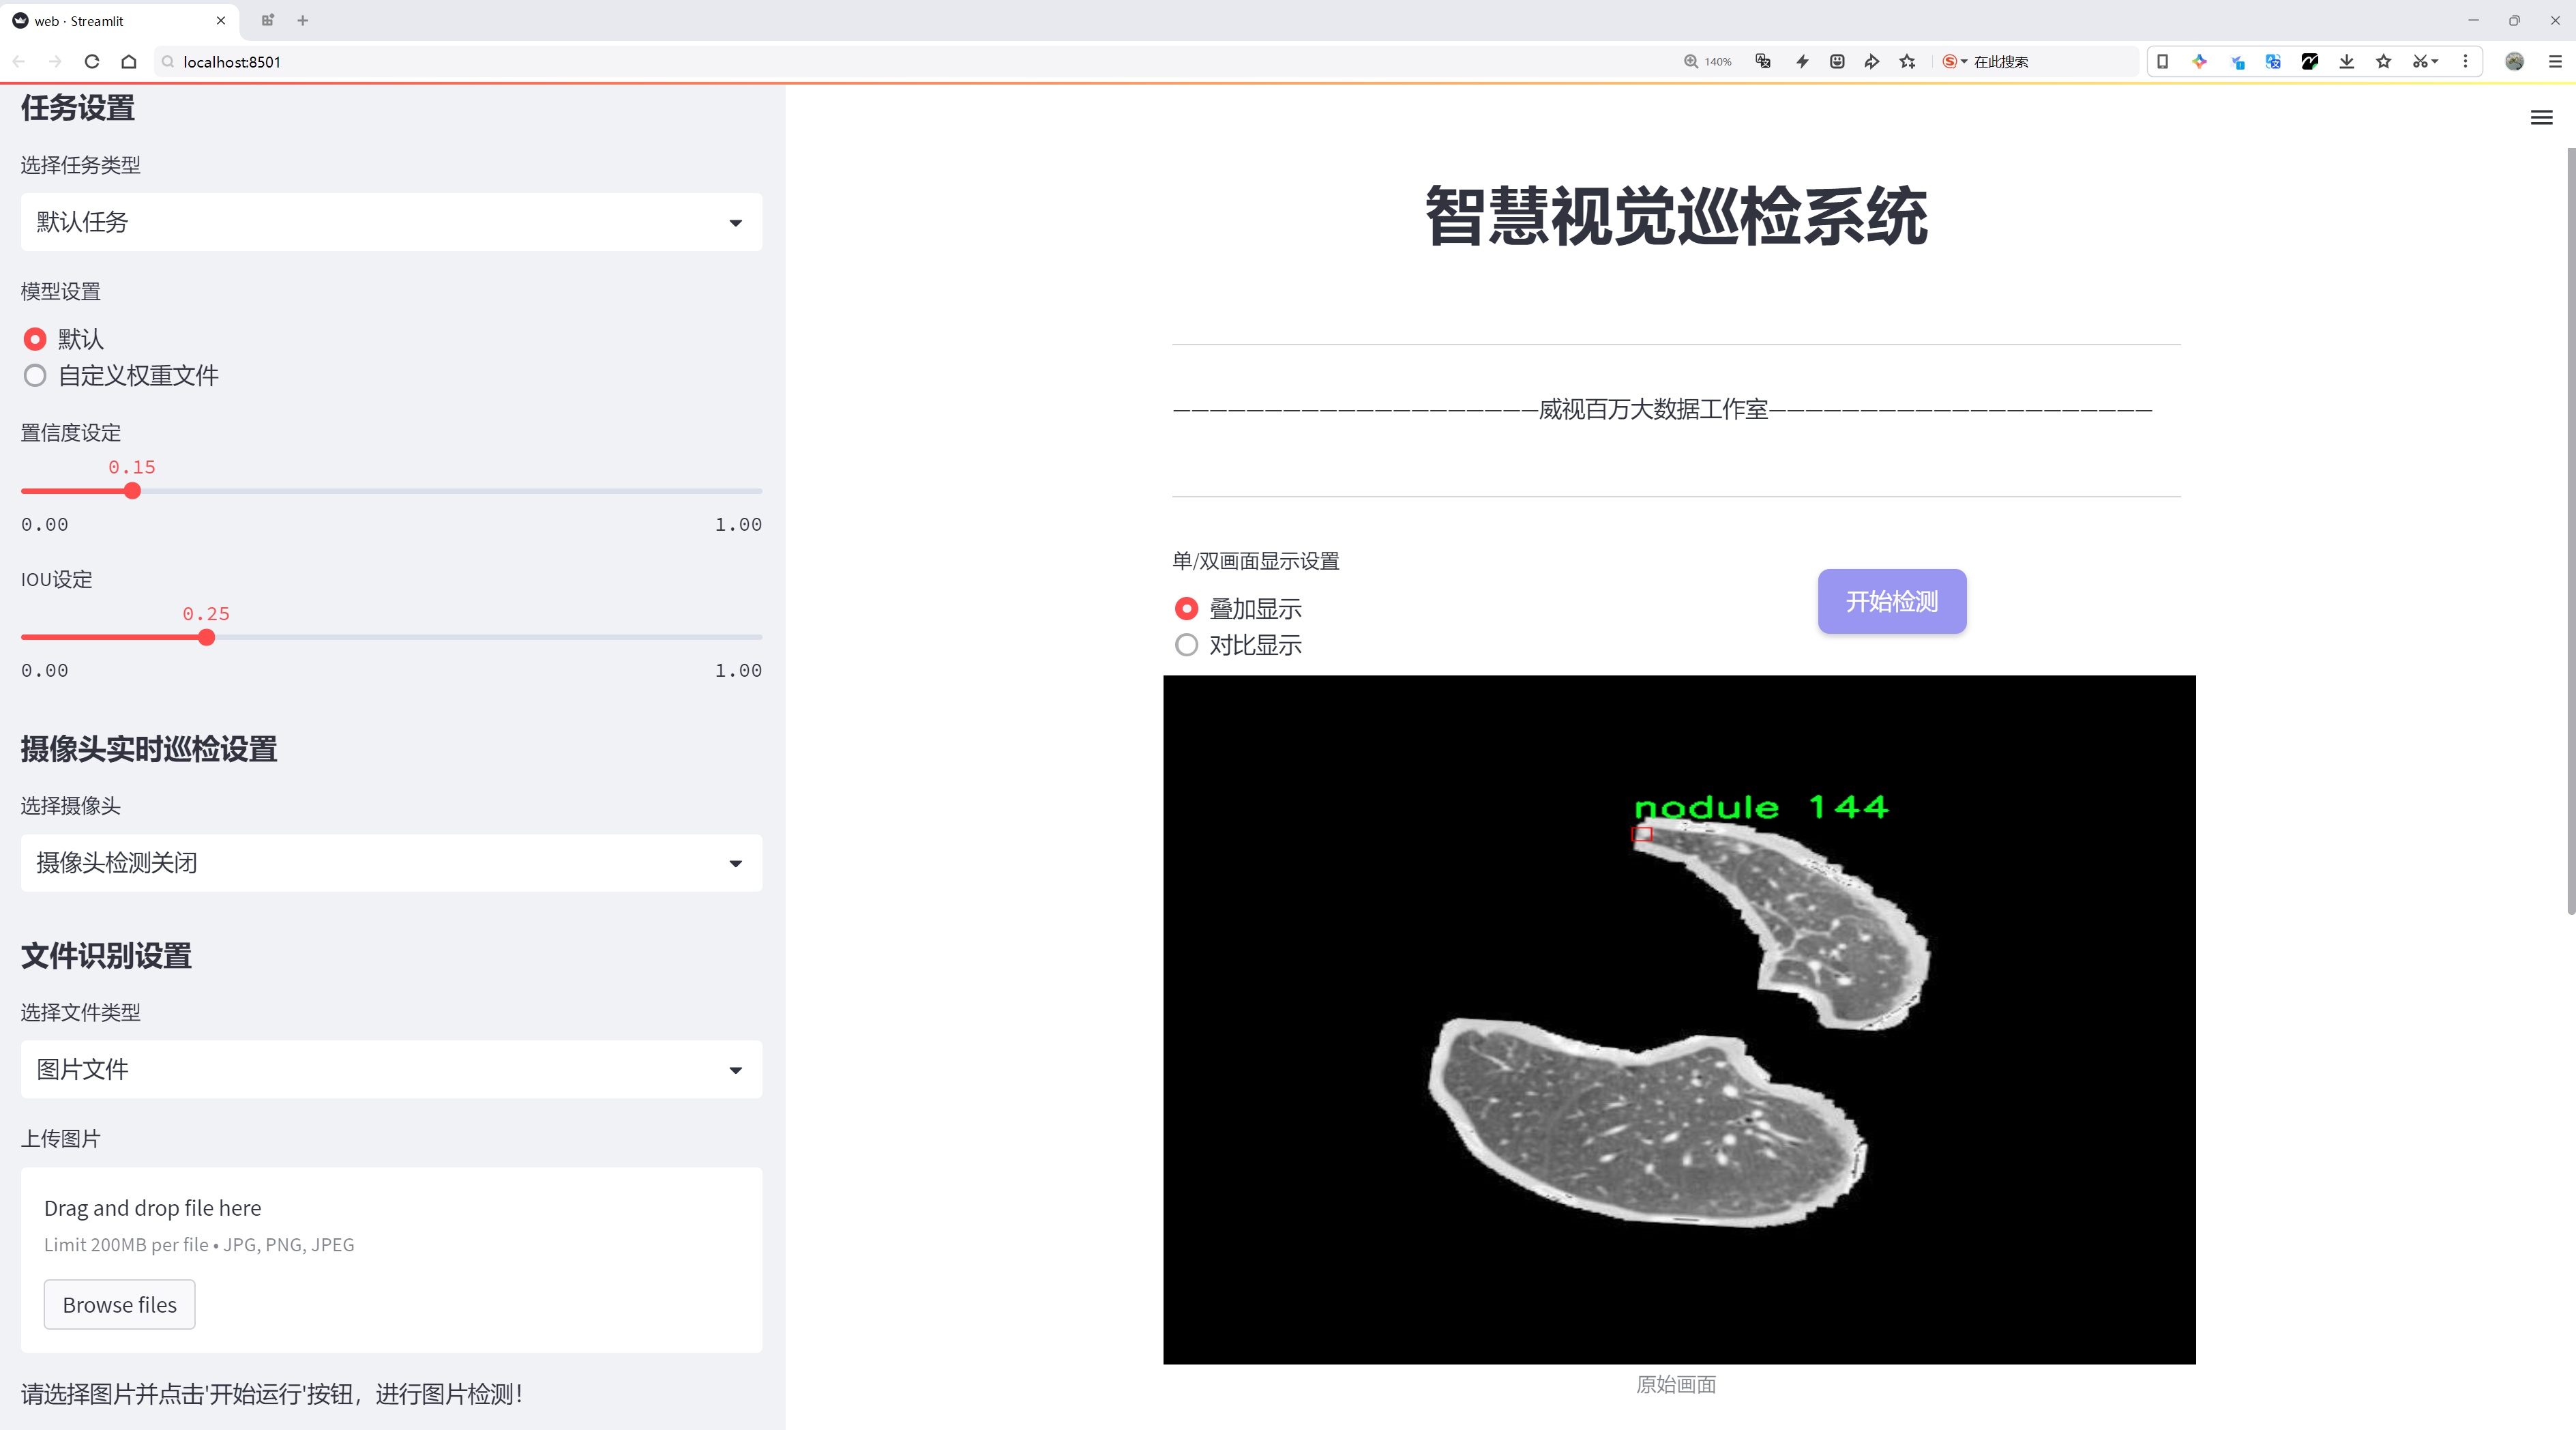This screenshot has height=1430, width=2576.
Task: Open the Sogou search engine selector
Action: [x=1954, y=61]
